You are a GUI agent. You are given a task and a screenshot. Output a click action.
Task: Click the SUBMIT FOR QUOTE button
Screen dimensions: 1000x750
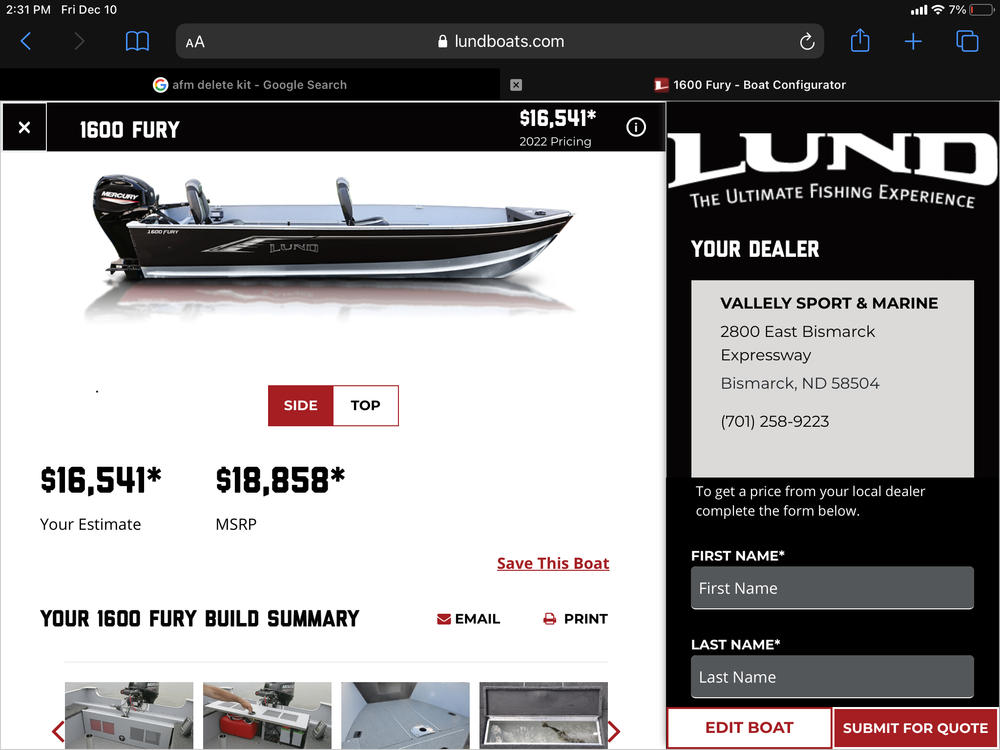coord(915,728)
